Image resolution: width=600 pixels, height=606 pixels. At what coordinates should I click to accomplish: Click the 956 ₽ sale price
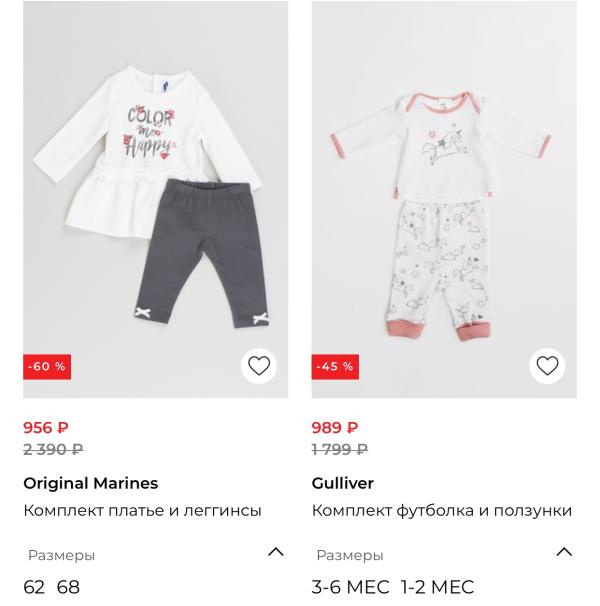[46, 427]
